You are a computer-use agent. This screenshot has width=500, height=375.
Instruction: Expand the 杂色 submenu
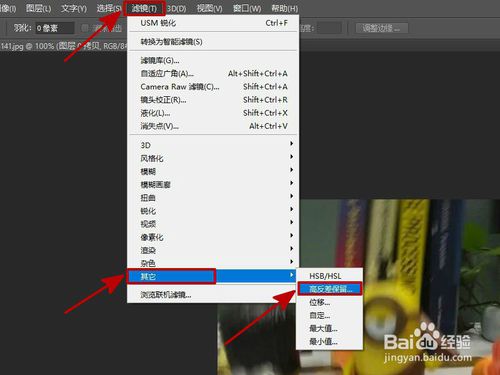click(213, 263)
